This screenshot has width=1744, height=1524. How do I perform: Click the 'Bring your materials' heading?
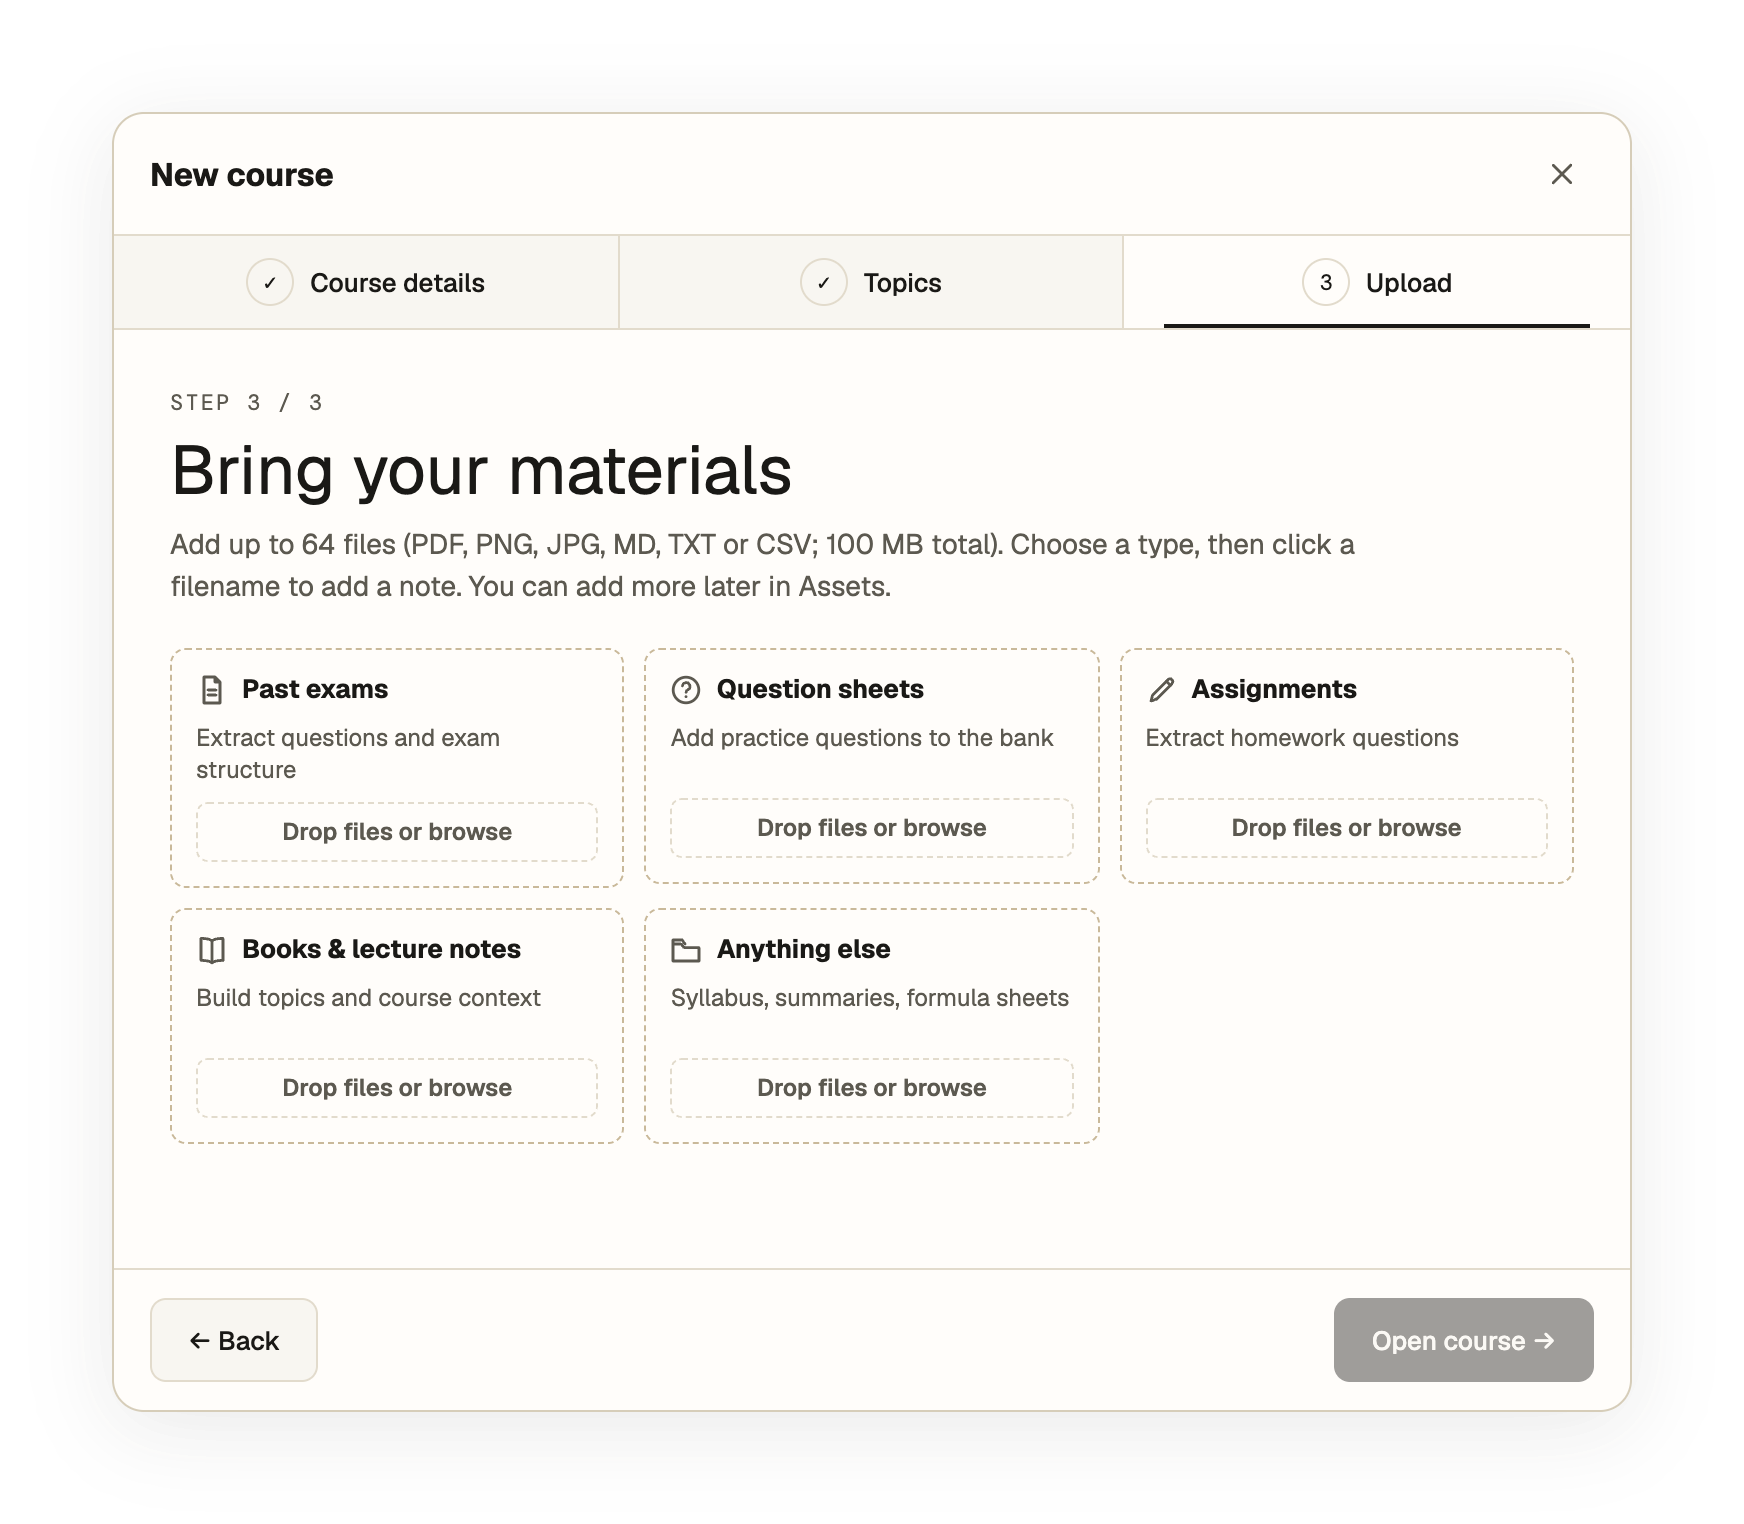point(482,471)
